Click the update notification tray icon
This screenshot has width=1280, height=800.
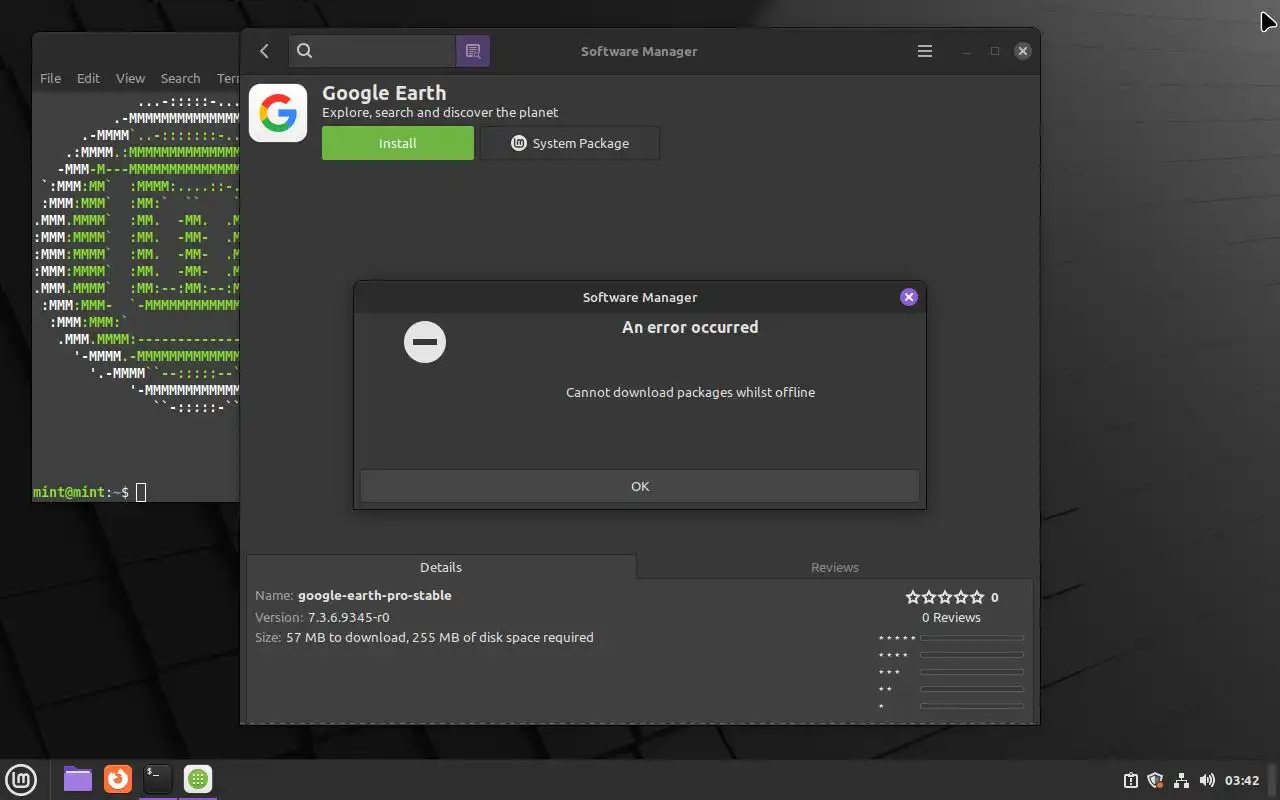coord(1131,780)
